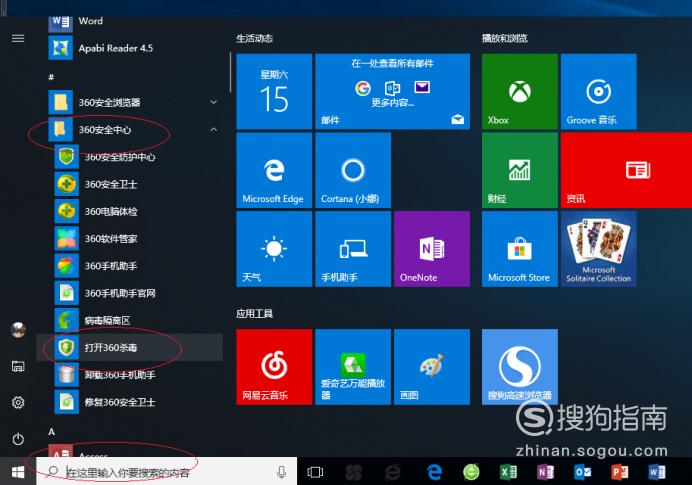Open Edge from the taskbar
Screen dimensions: 692x485
tap(435, 472)
